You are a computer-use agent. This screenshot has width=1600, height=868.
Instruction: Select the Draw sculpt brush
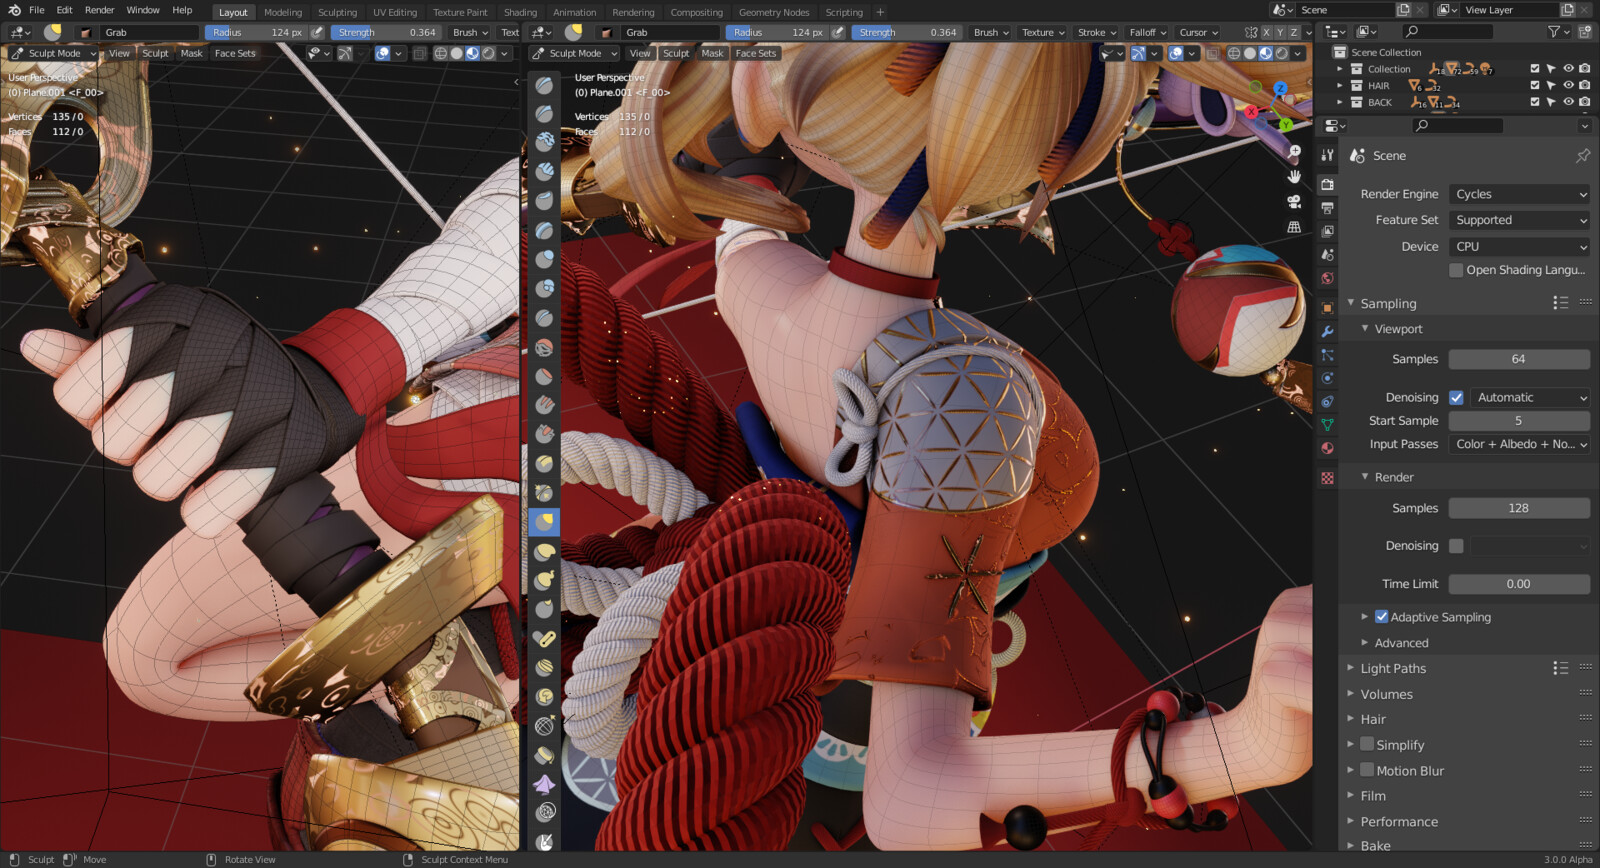pyautogui.click(x=544, y=85)
